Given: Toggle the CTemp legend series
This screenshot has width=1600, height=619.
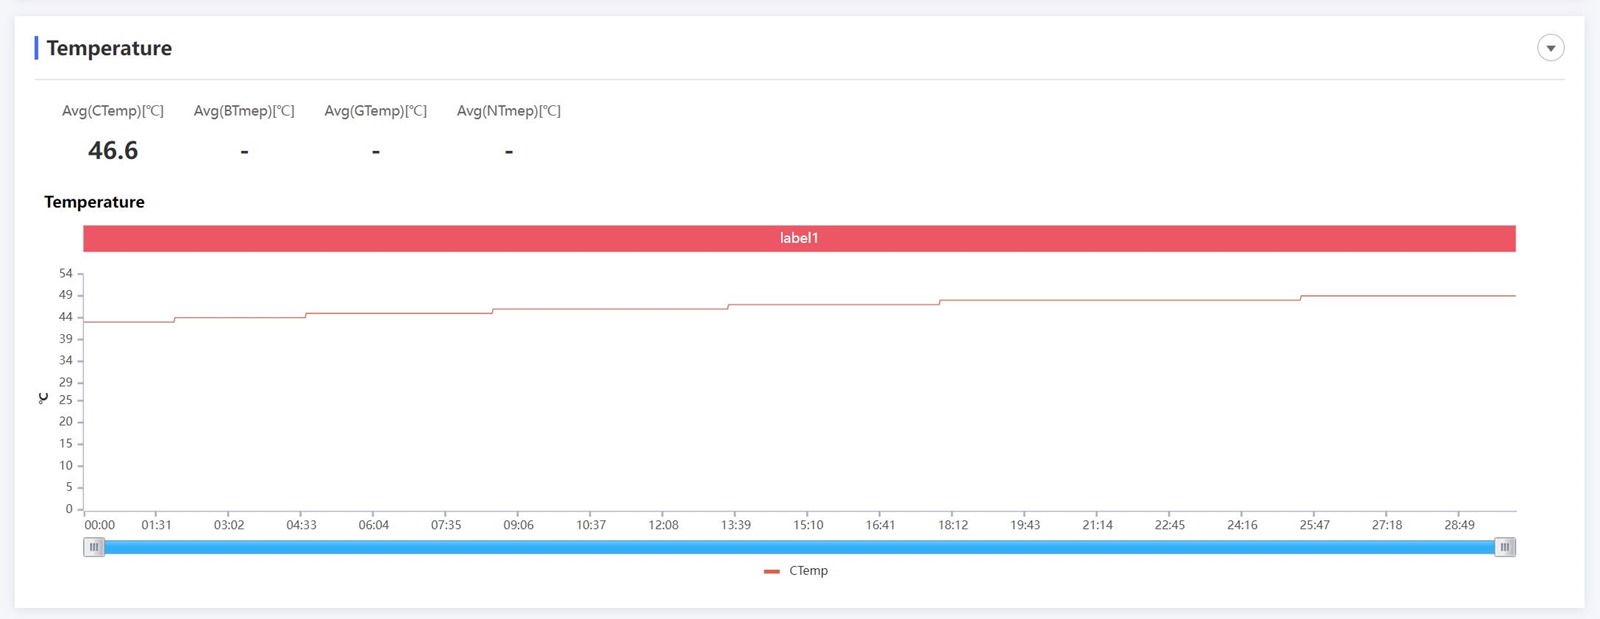Looking at the screenshot, I should pyautogui.click(x=808, y=571).
